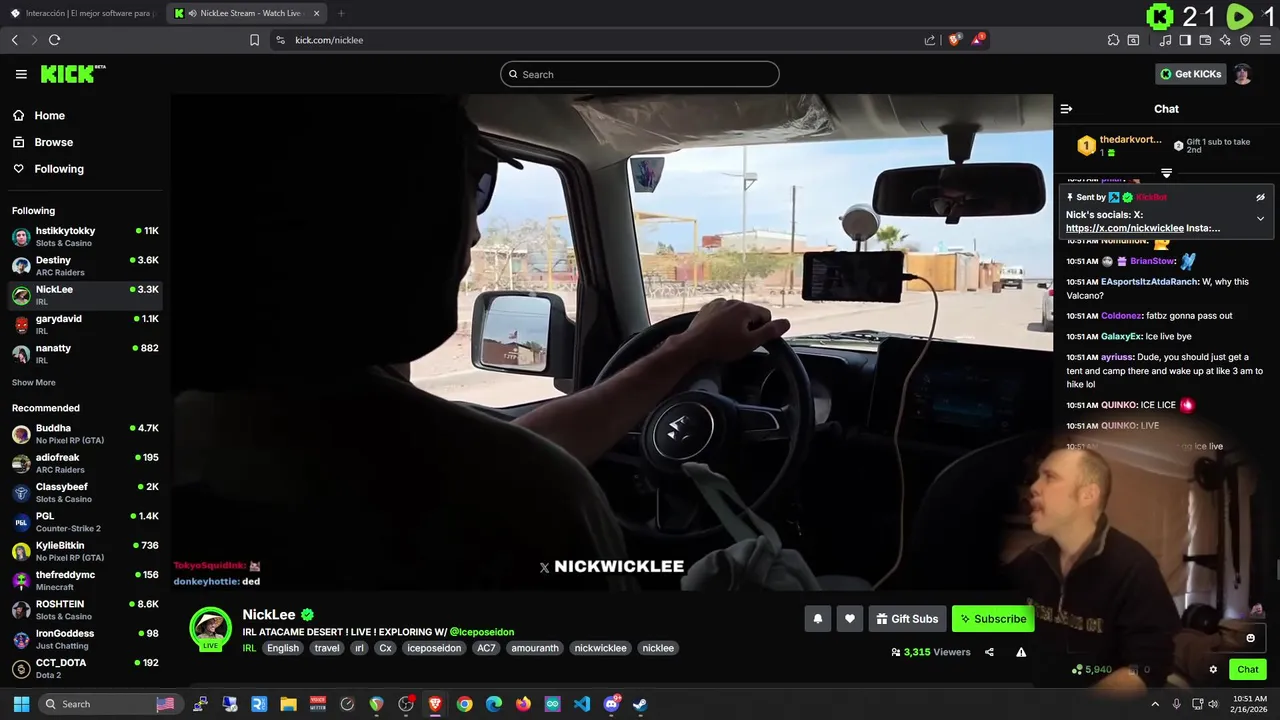
Task: Open @Iceposeidon mention link
Action: click(x=481, y=632)
